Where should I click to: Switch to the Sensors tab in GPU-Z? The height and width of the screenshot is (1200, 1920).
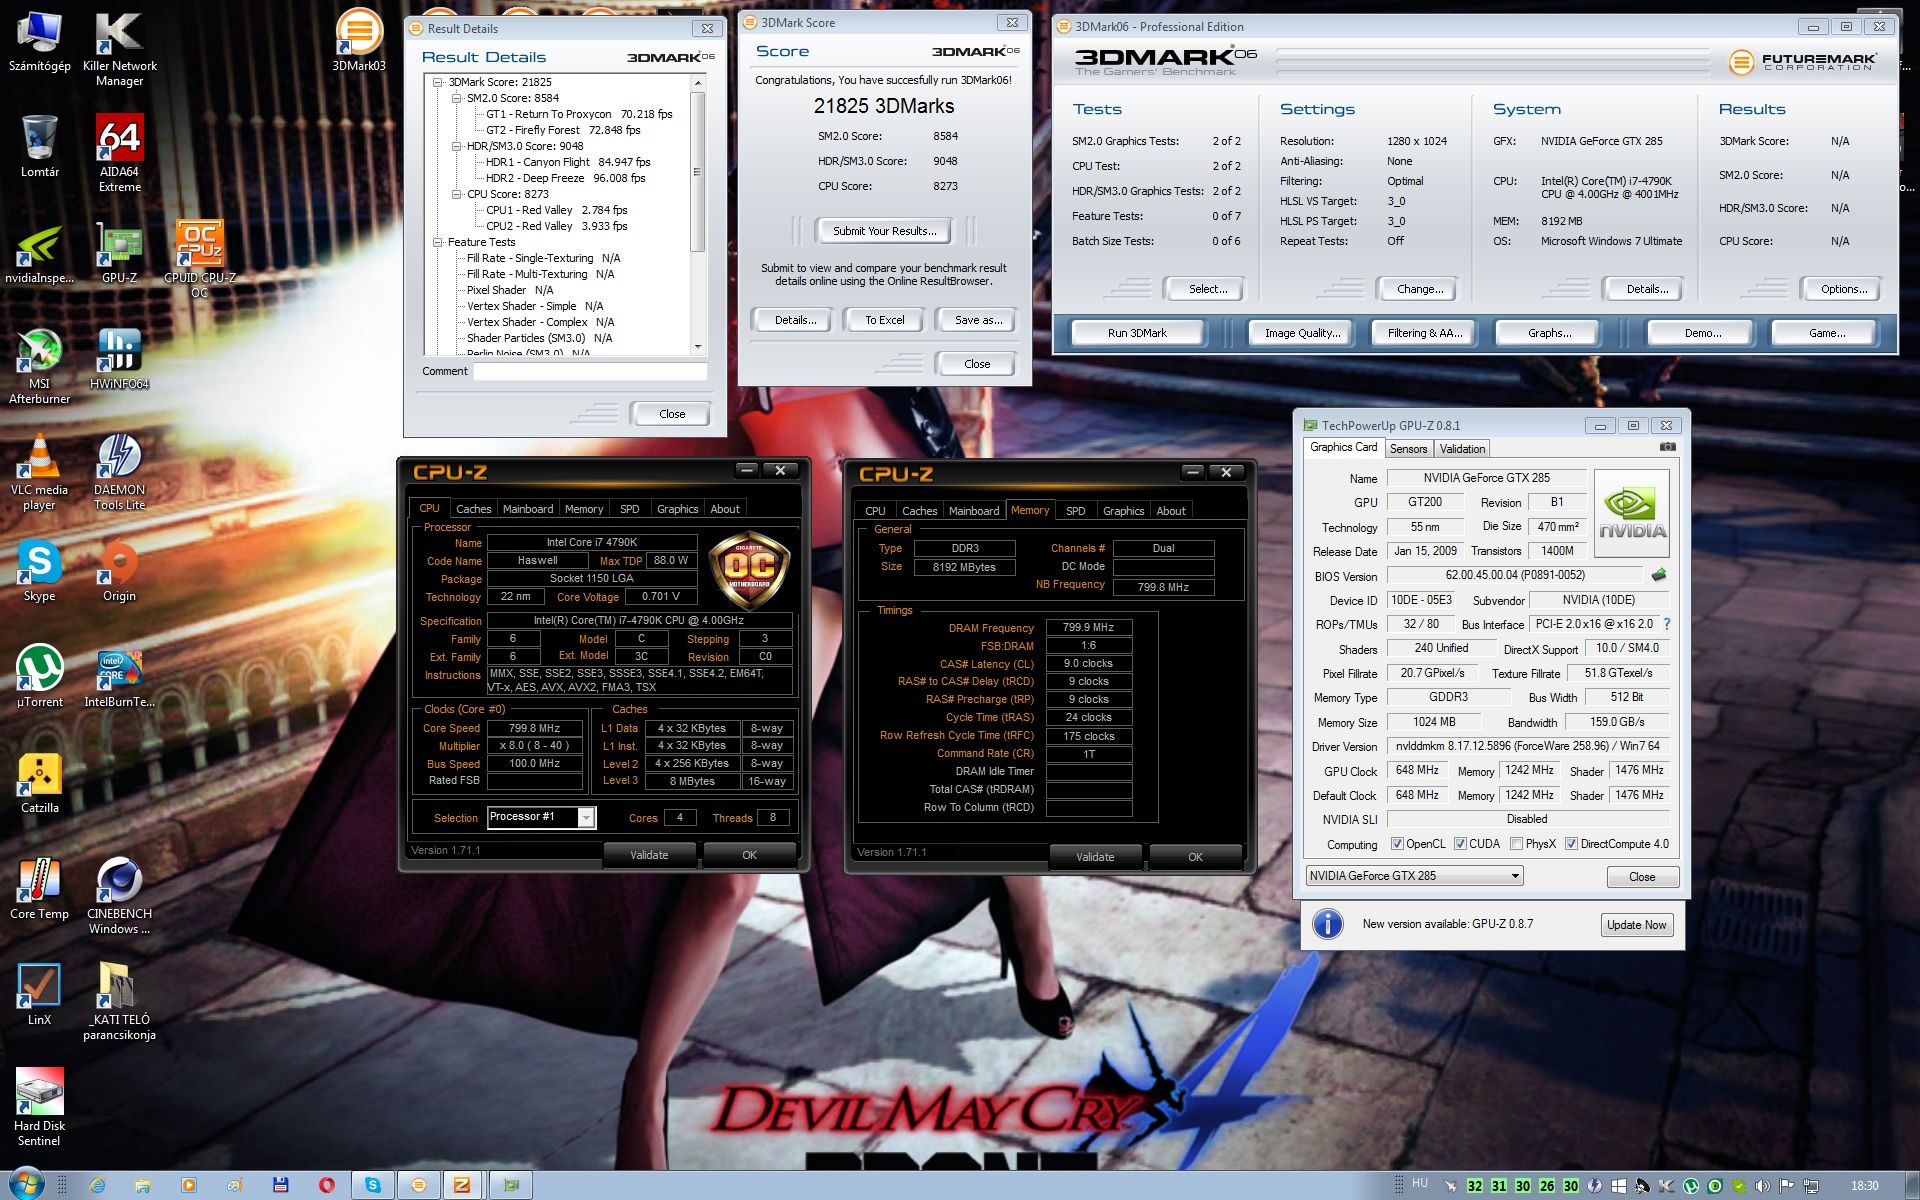[x=1408, y=449]
